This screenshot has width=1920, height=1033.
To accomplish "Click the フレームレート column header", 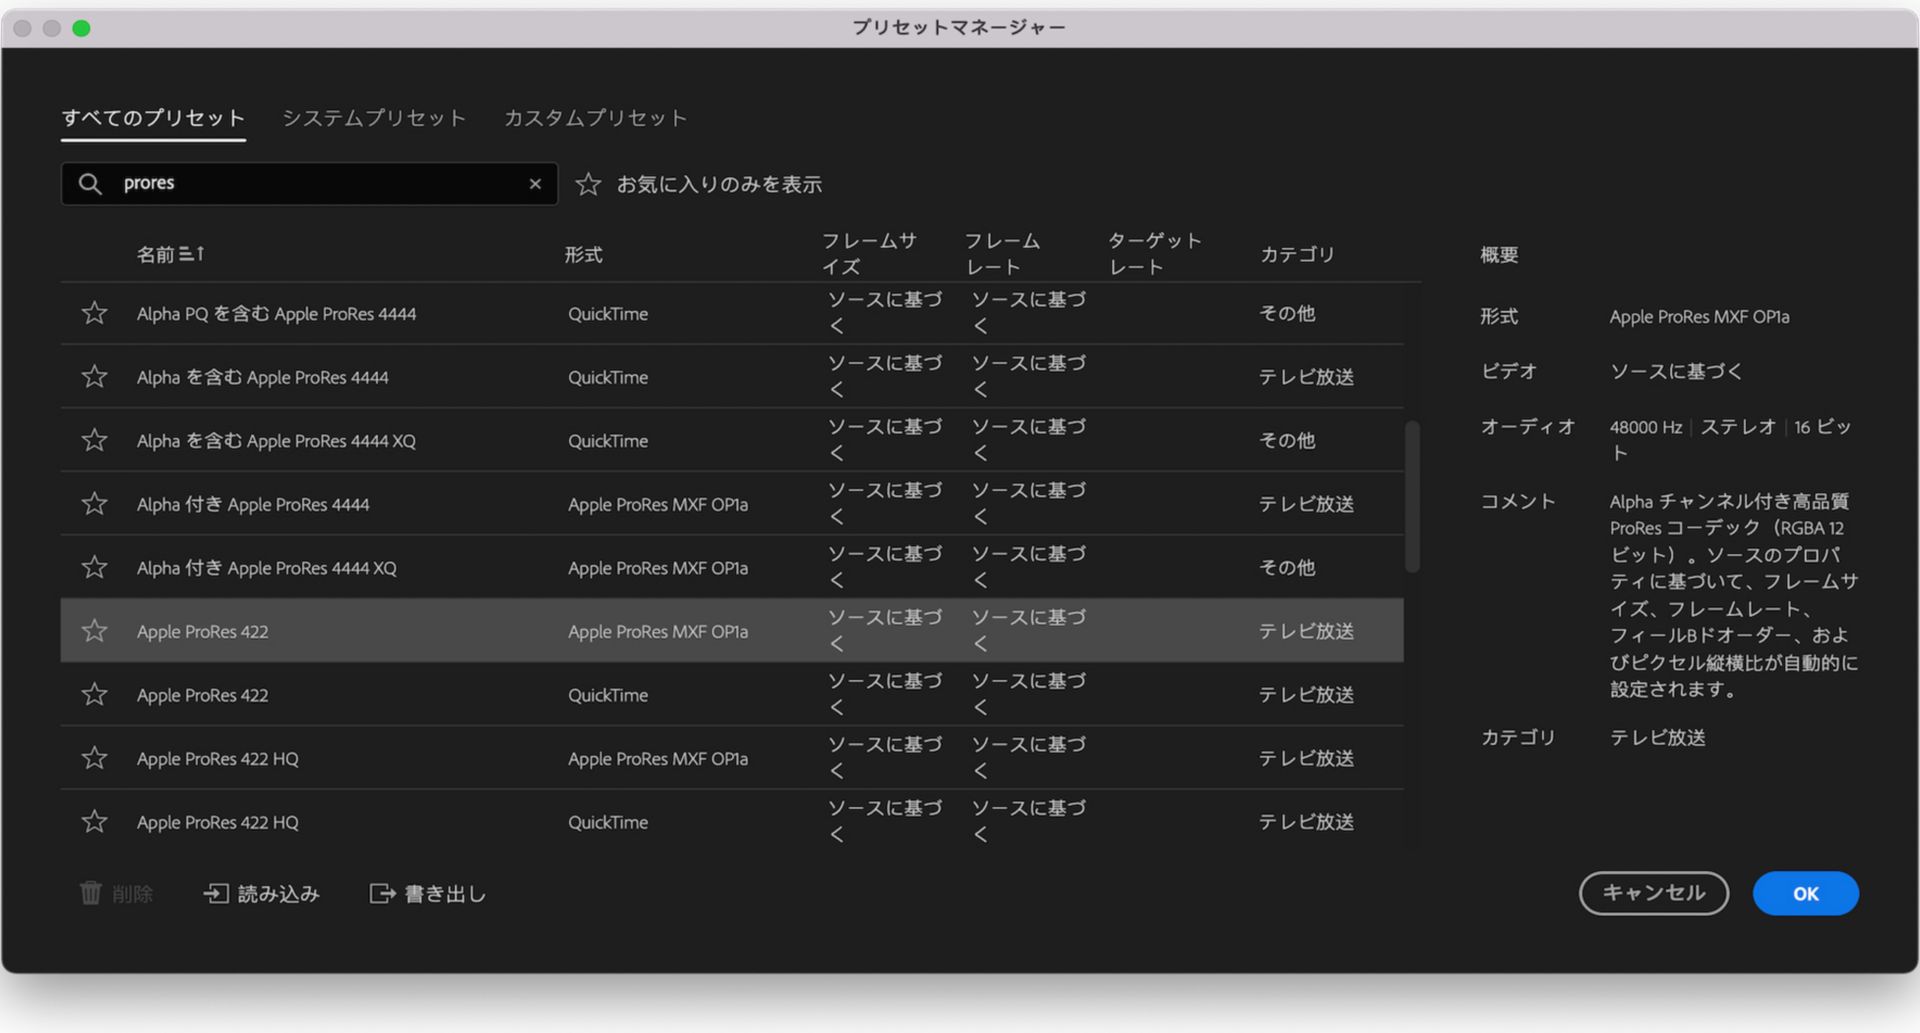I will [1002, 254].
